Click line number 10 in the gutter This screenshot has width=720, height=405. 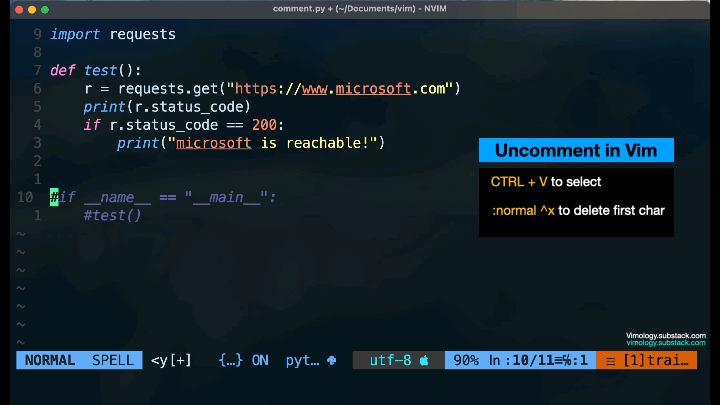pos(25,197)
